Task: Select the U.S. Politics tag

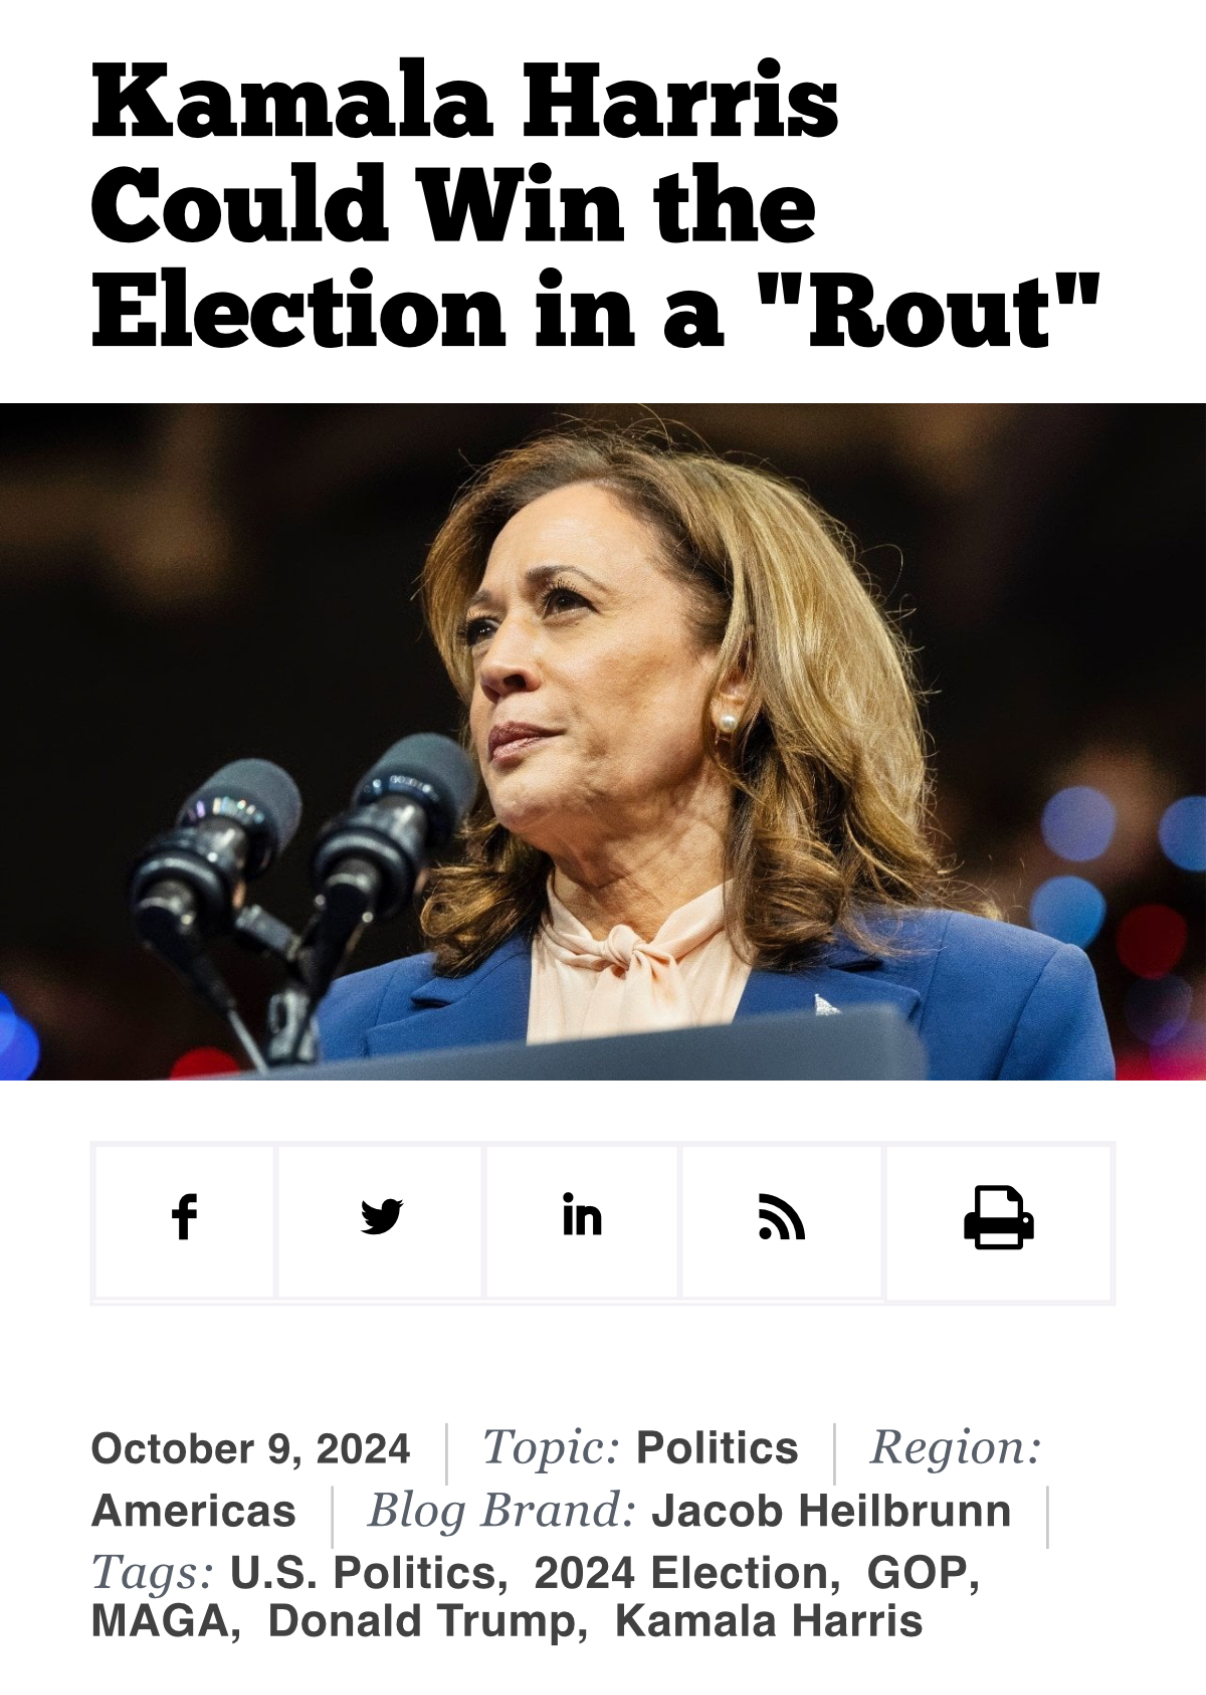Action: tap(363, 1573)
